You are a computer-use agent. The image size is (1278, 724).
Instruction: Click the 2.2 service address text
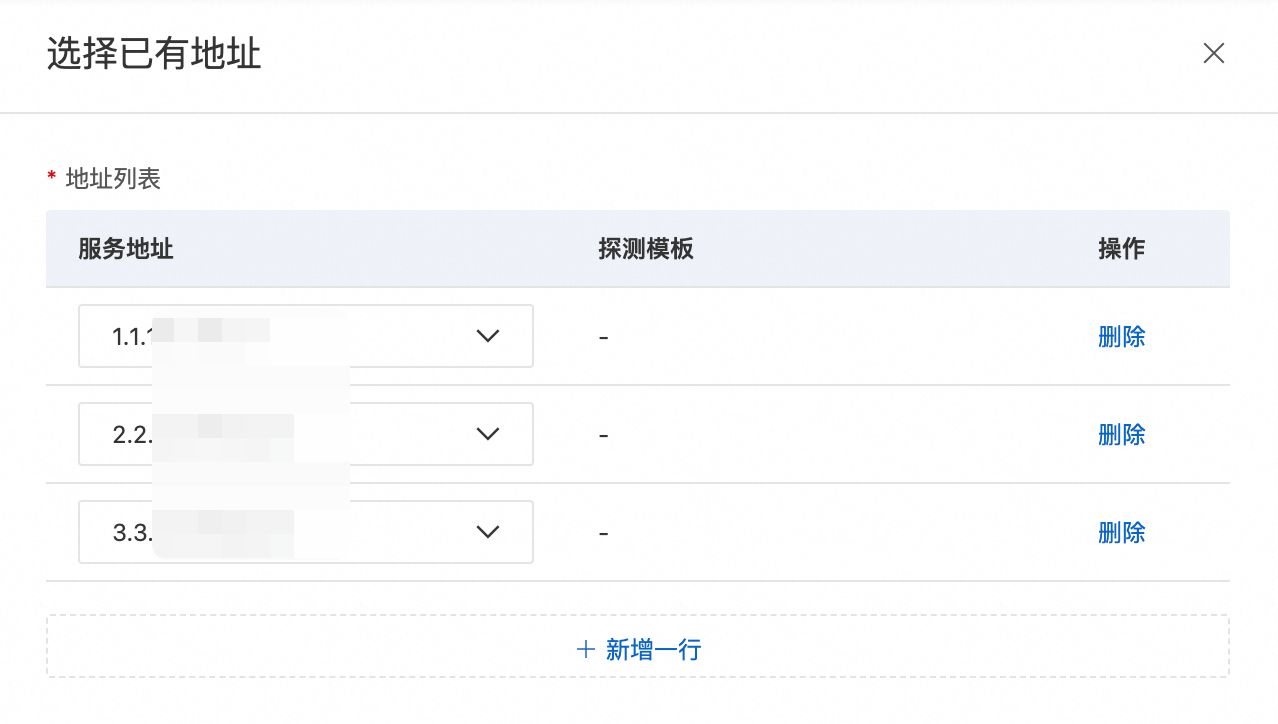[131, 434]
